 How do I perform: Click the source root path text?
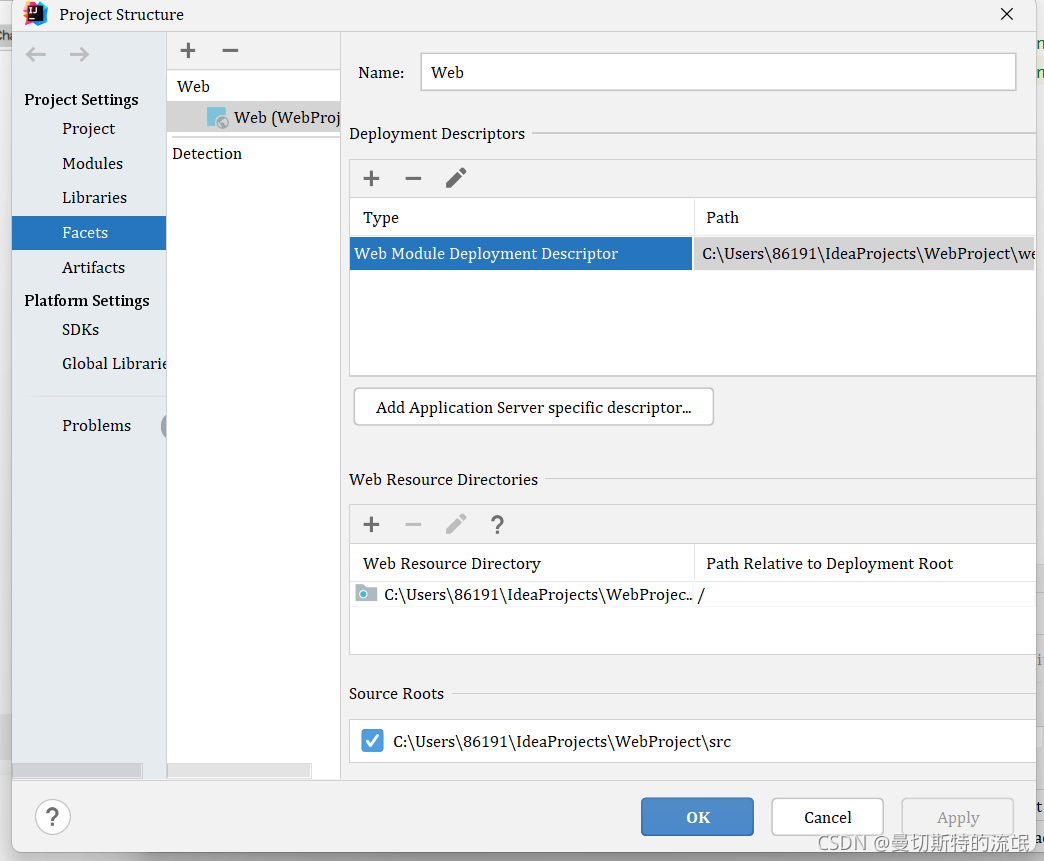click(562, 741)
